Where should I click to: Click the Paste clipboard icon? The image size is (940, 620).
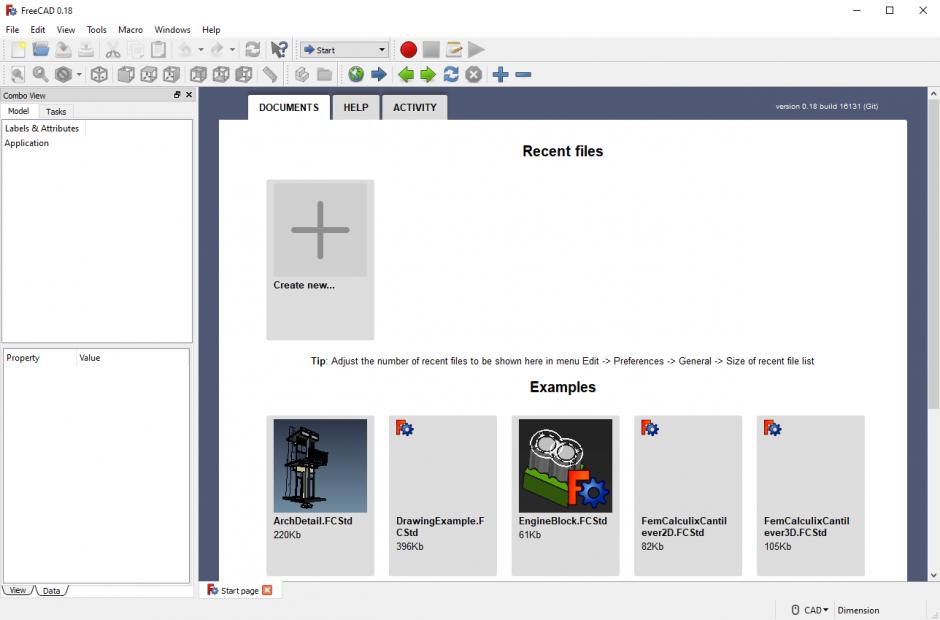[158, 49]
